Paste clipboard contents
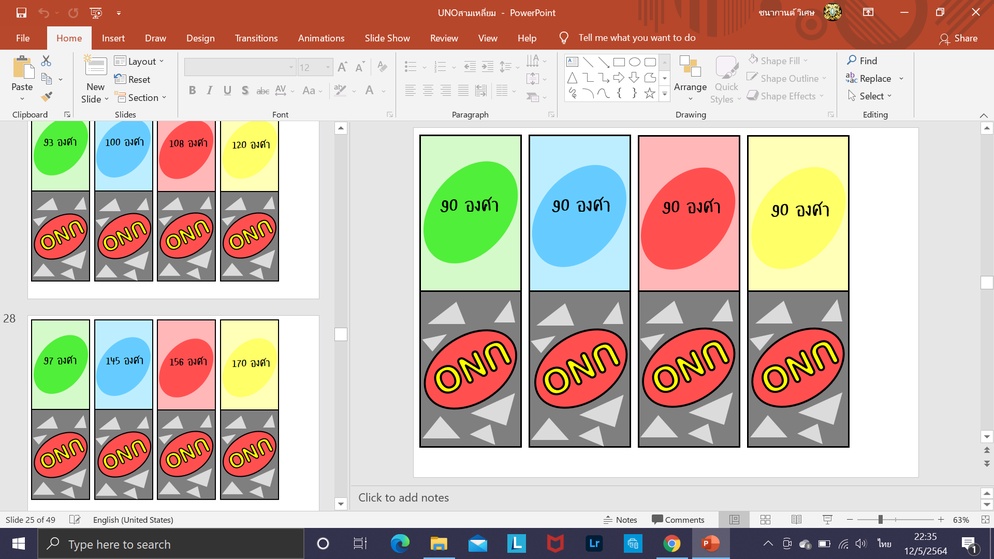This screenshot has height=559, width=994. click(x=22, y=79)
